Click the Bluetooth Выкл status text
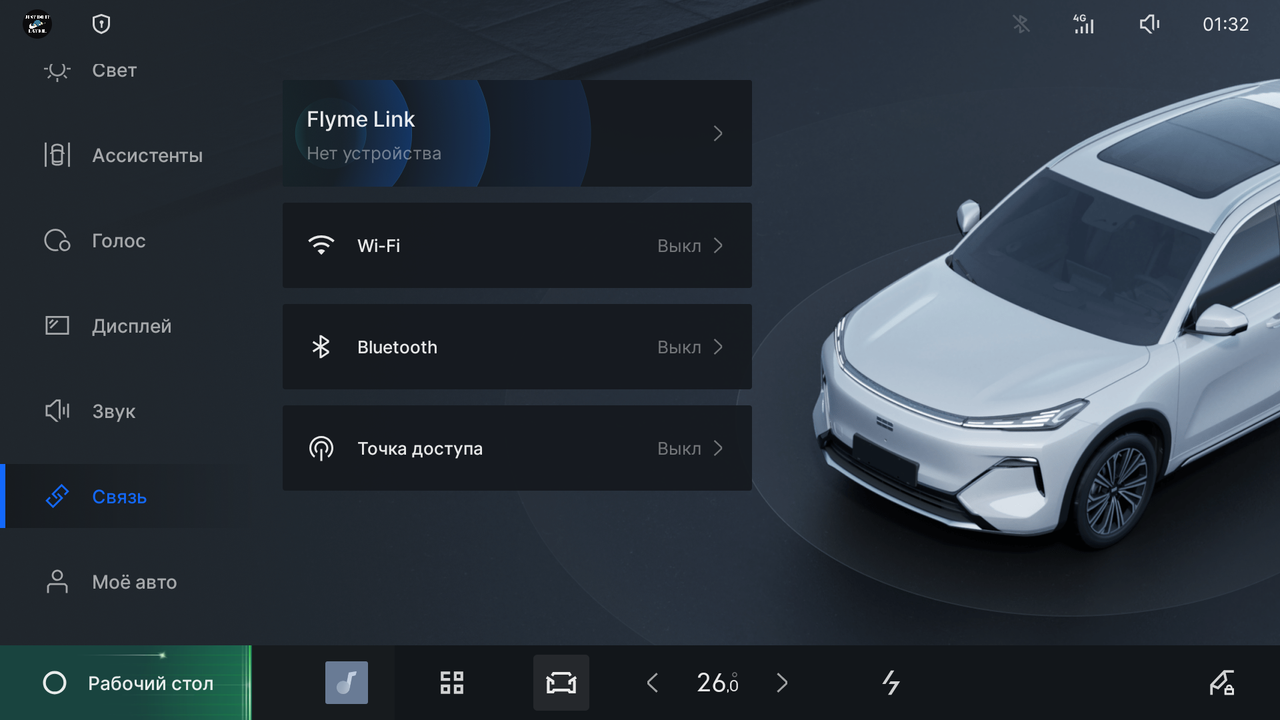The height and width of the screenshot is (720, 1280). pos(679,347)
